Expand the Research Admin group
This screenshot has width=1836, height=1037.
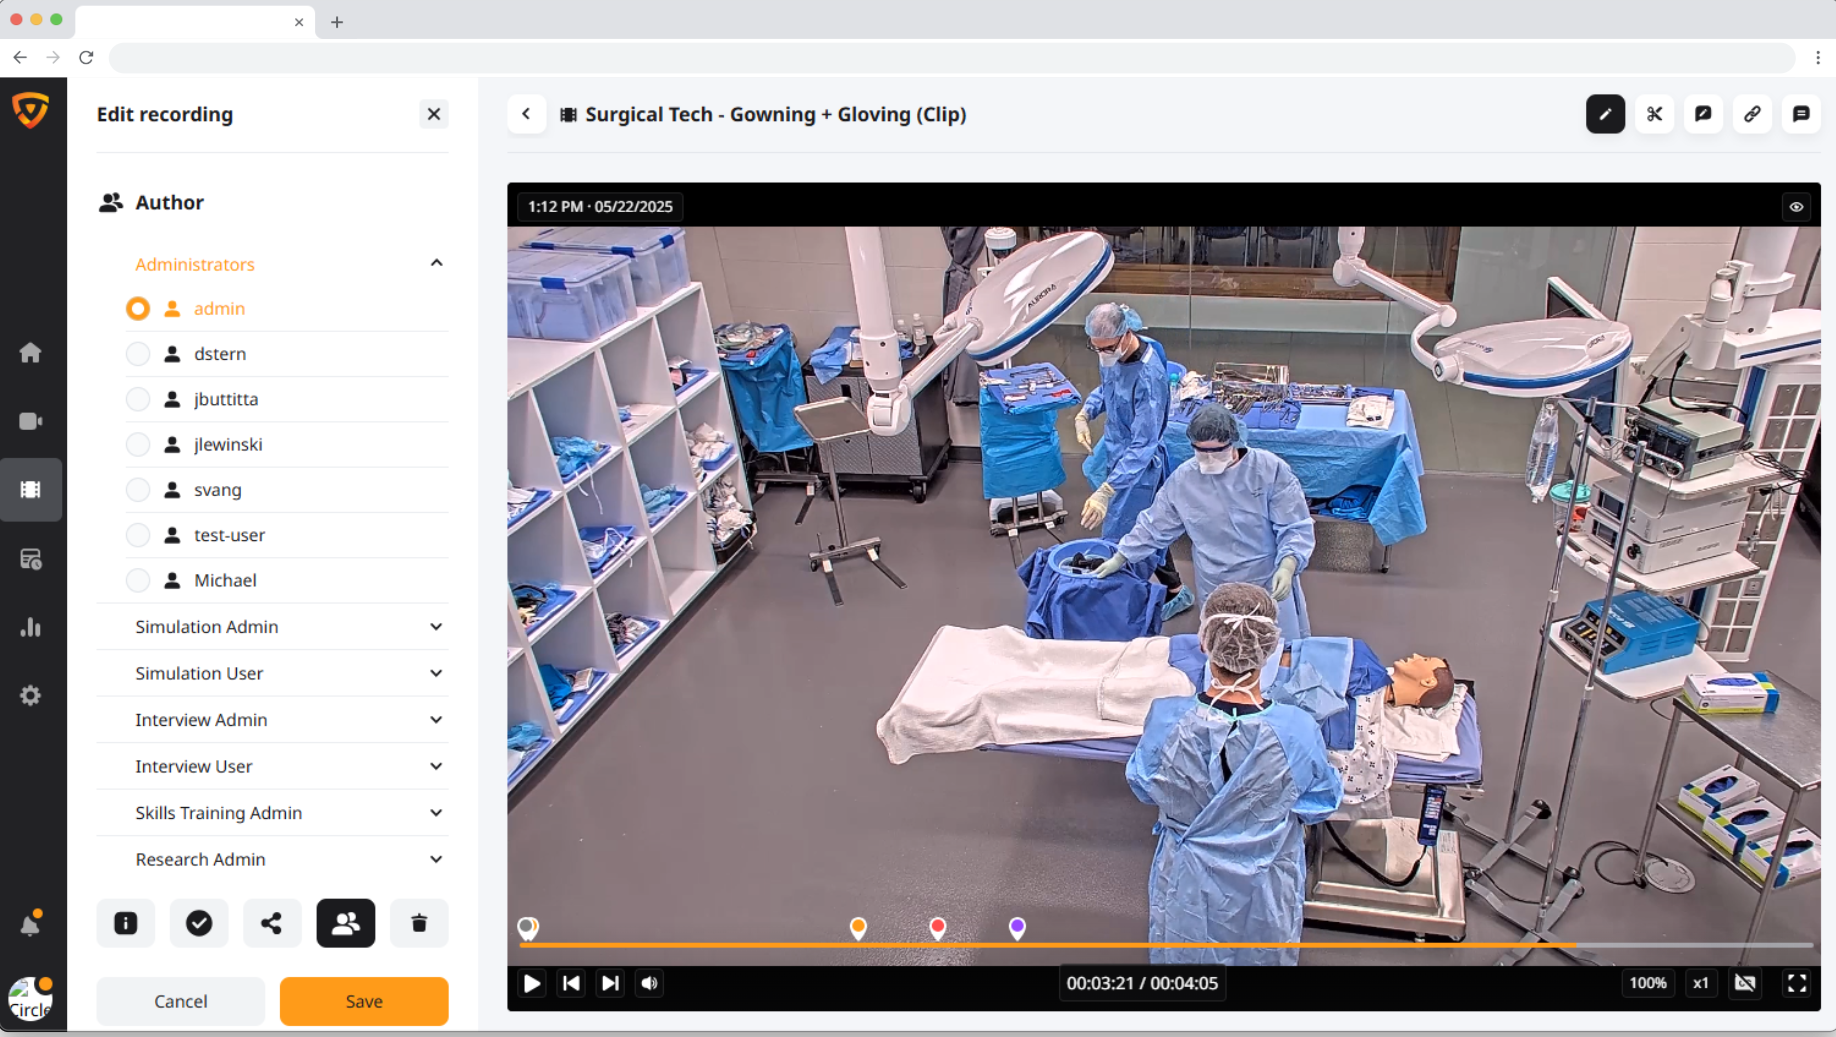coord(436,859)
